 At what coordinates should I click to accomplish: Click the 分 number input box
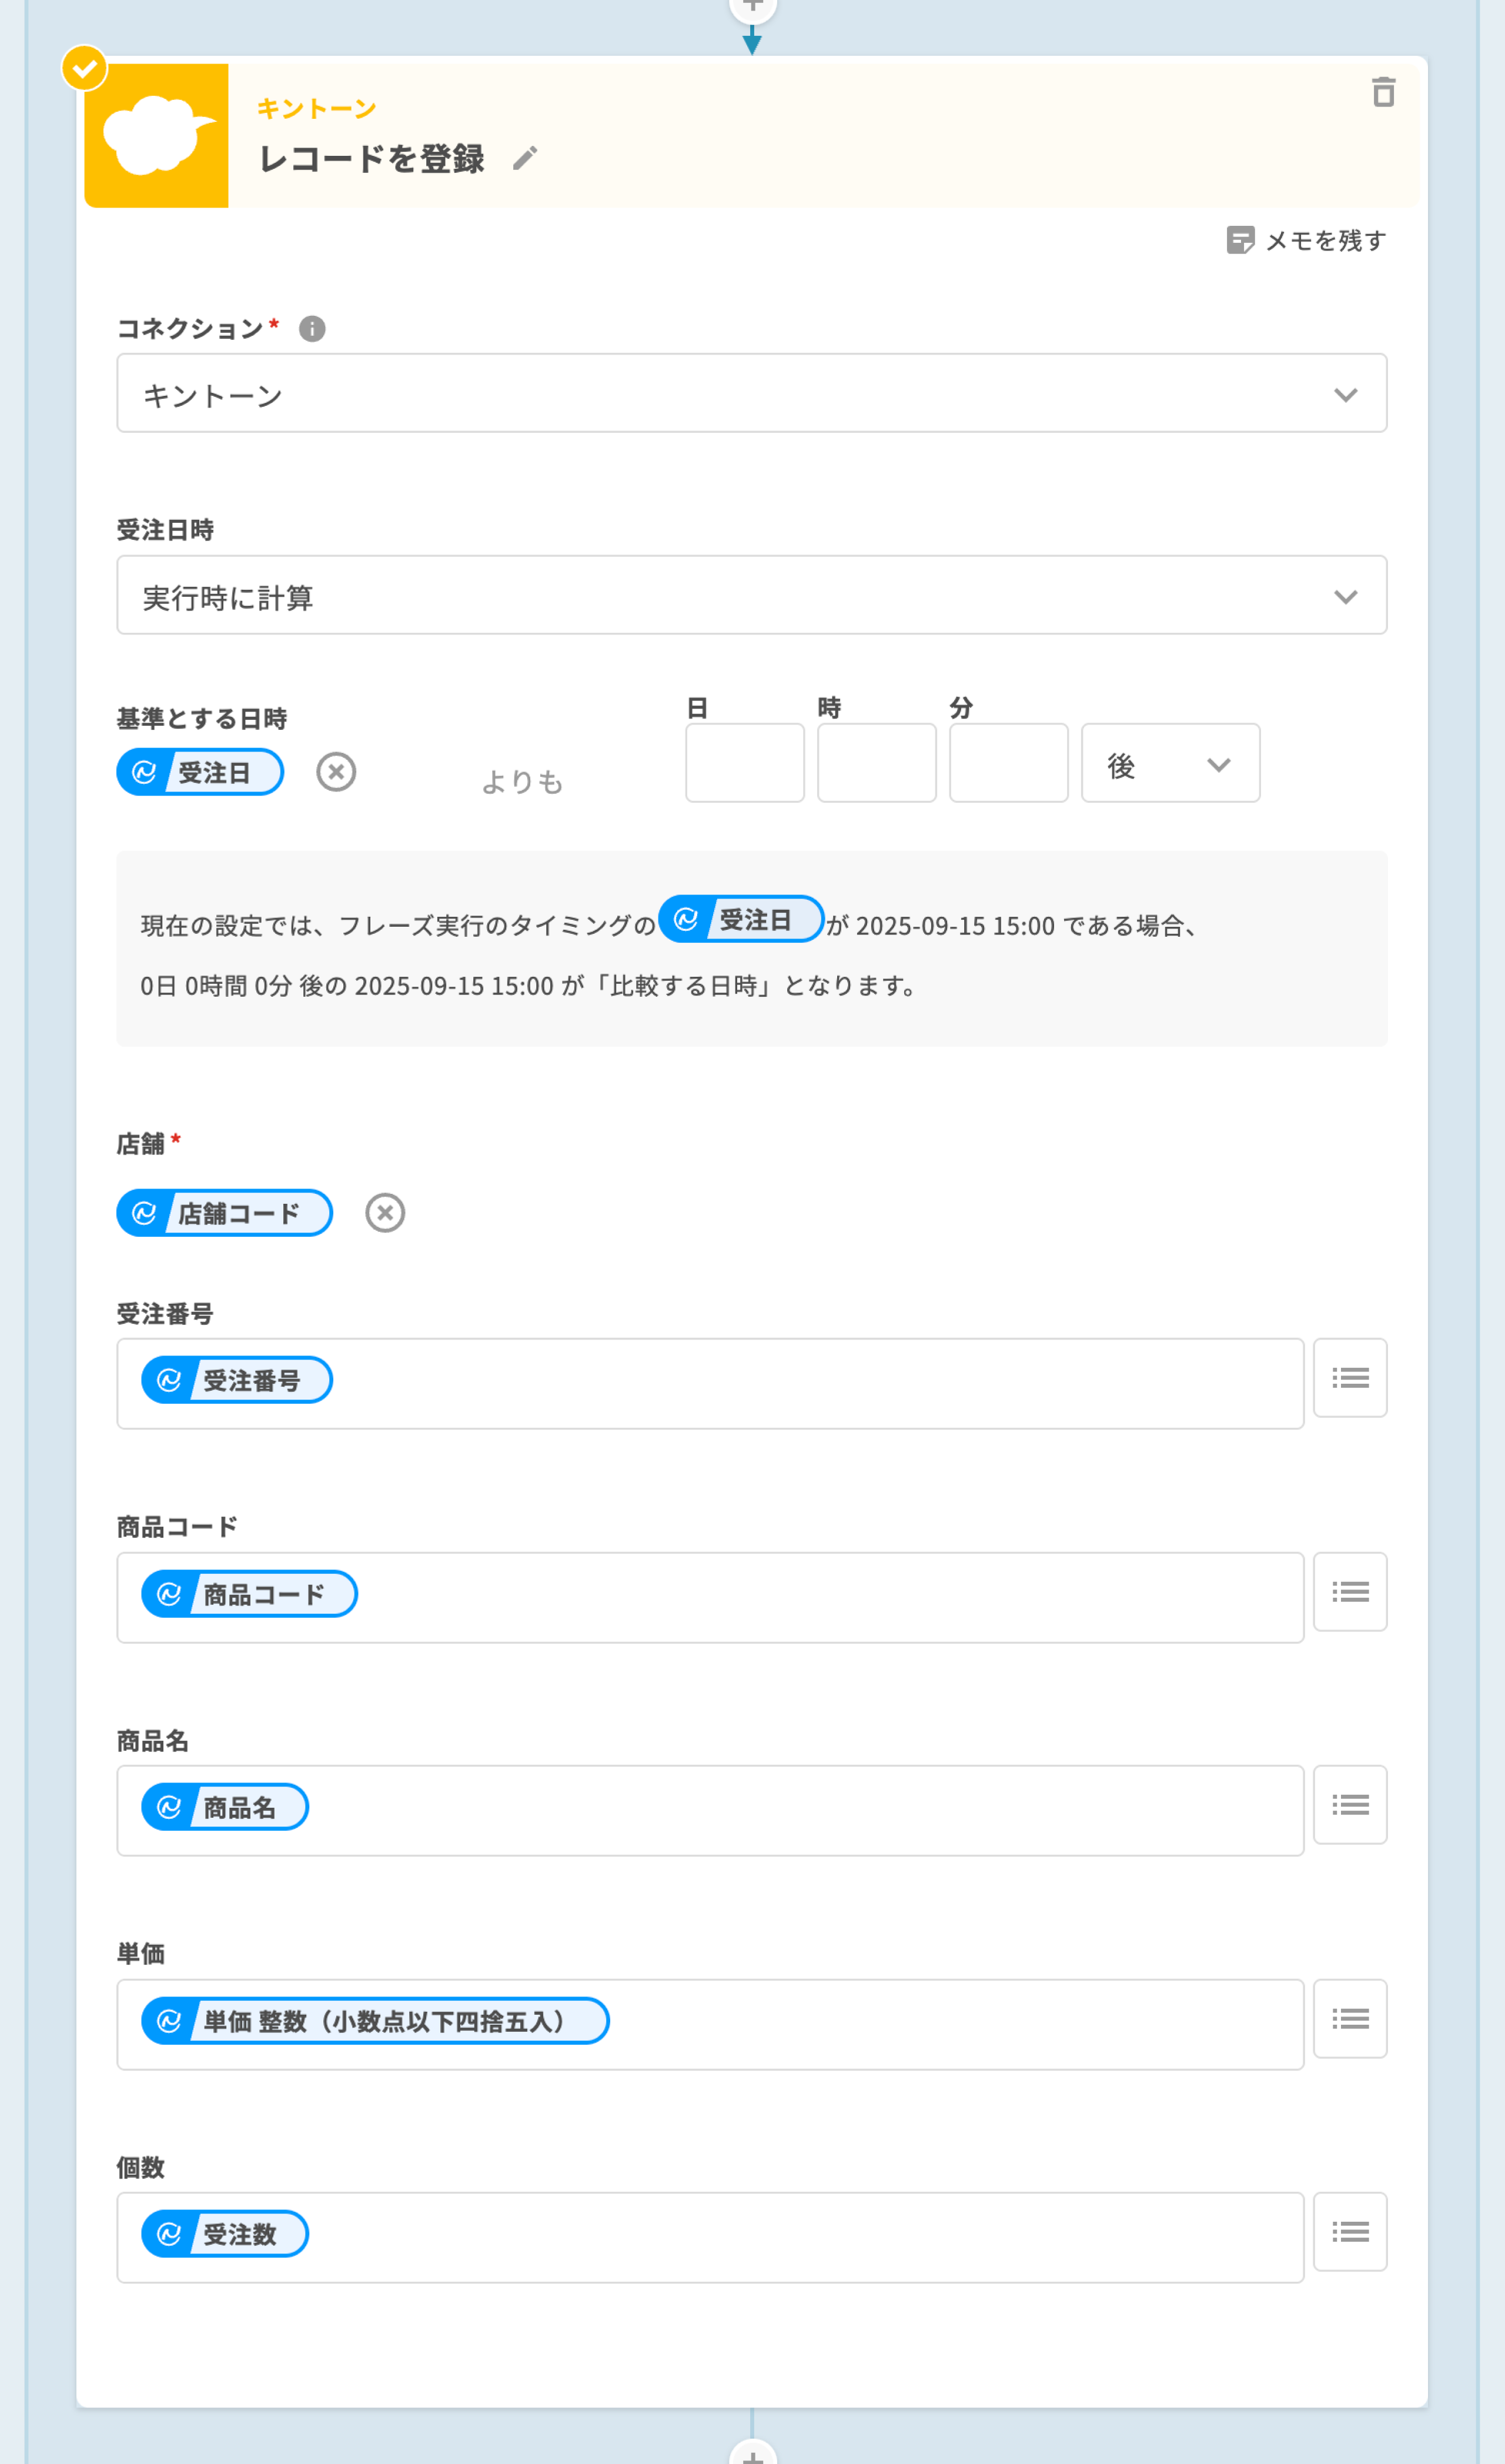[1008, 763]
